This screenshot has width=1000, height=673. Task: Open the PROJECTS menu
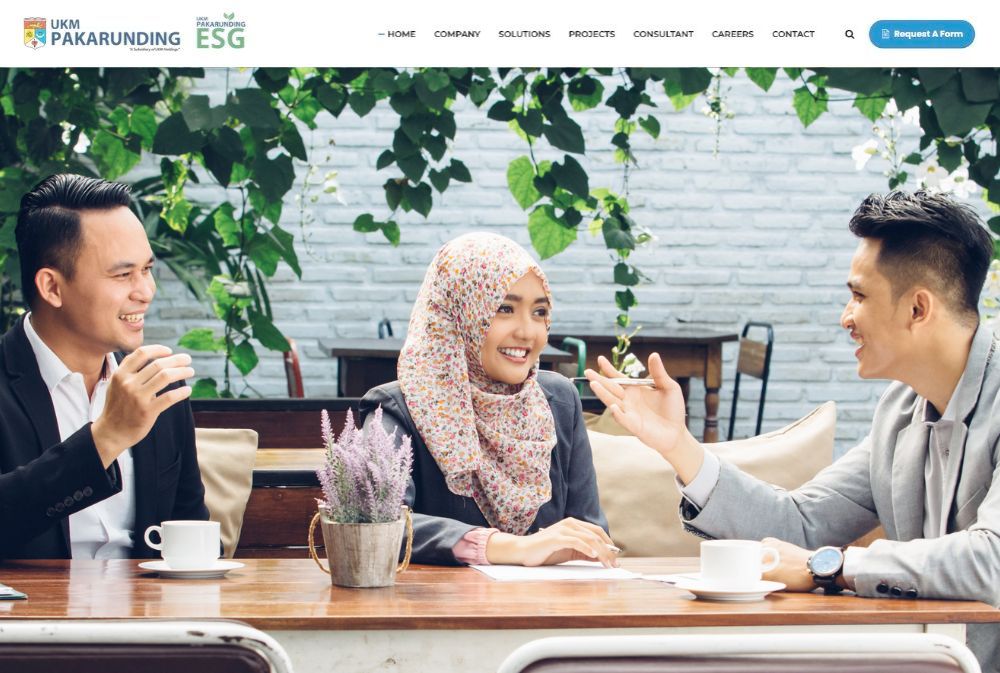pyautogui.click(x=591, y=34)
